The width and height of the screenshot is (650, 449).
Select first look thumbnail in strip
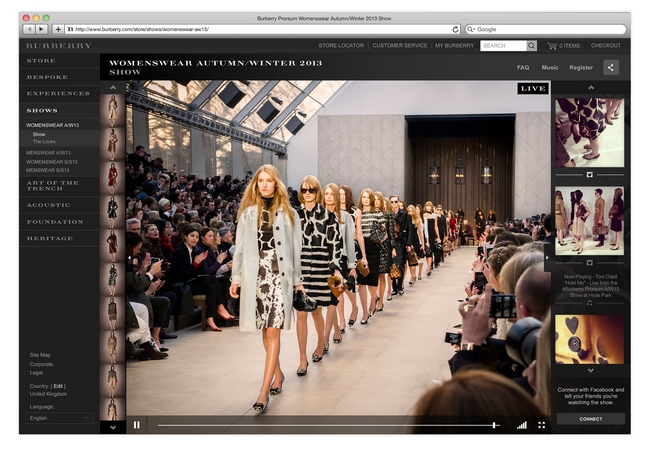point(112,110)
